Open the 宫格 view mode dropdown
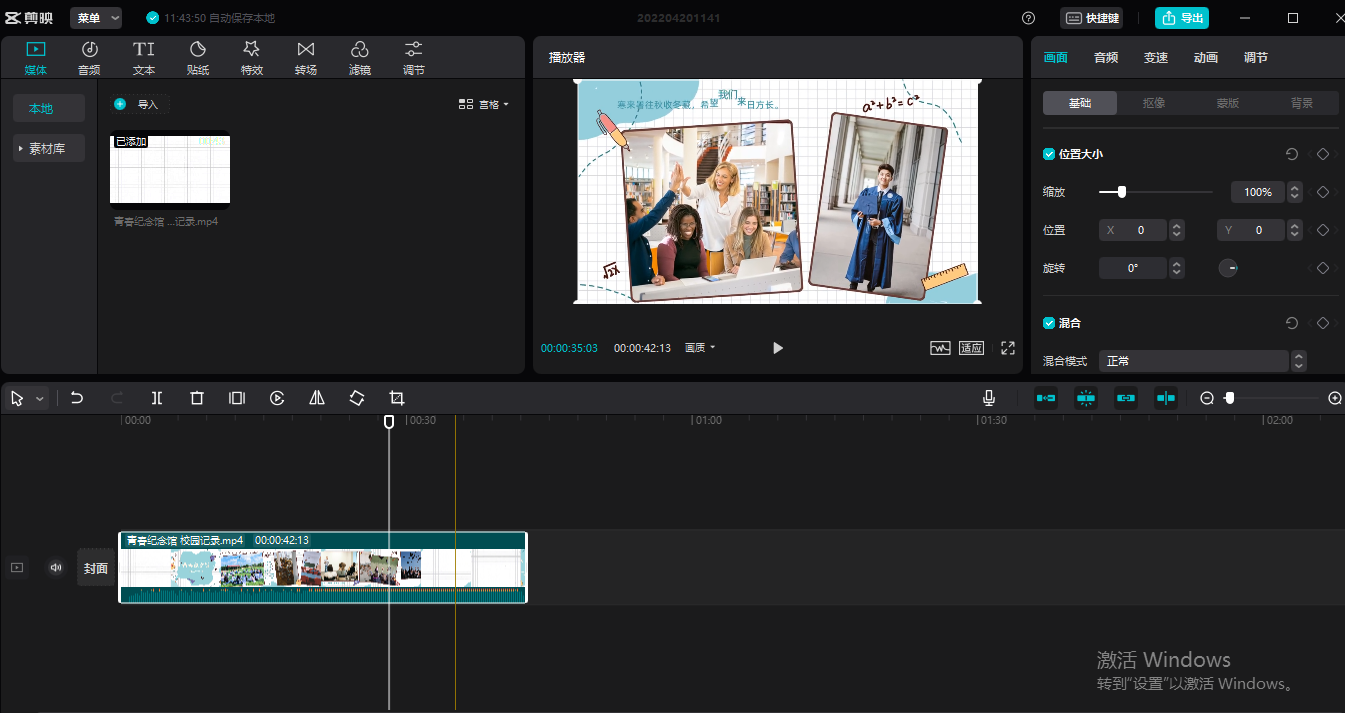Image resolution: width=1345 pixels, height=713 pixels. coord(484,104)
